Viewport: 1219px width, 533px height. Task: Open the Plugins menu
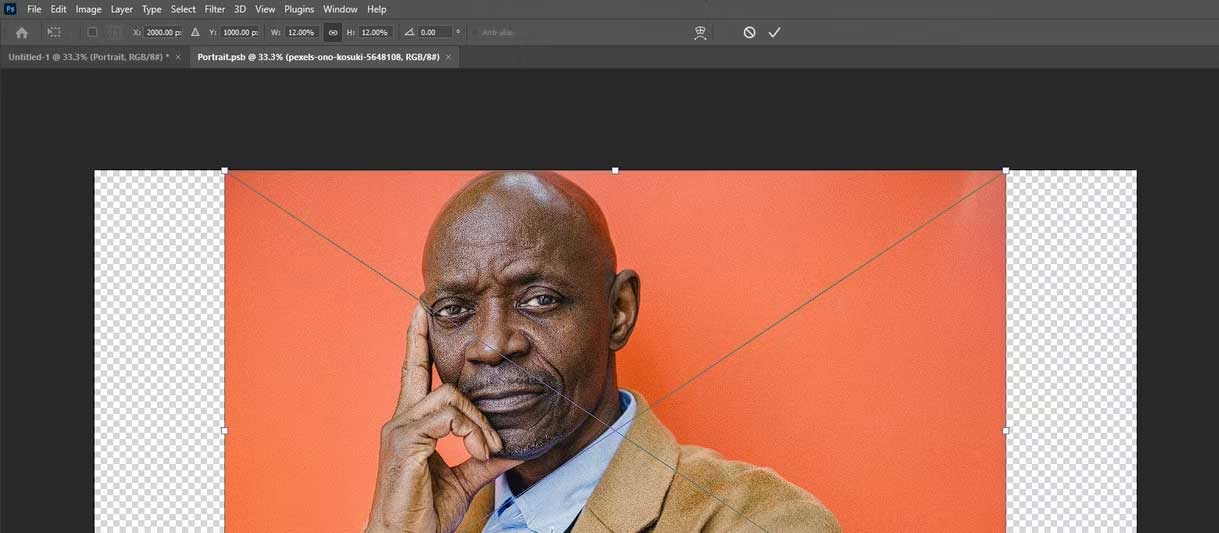299,9
